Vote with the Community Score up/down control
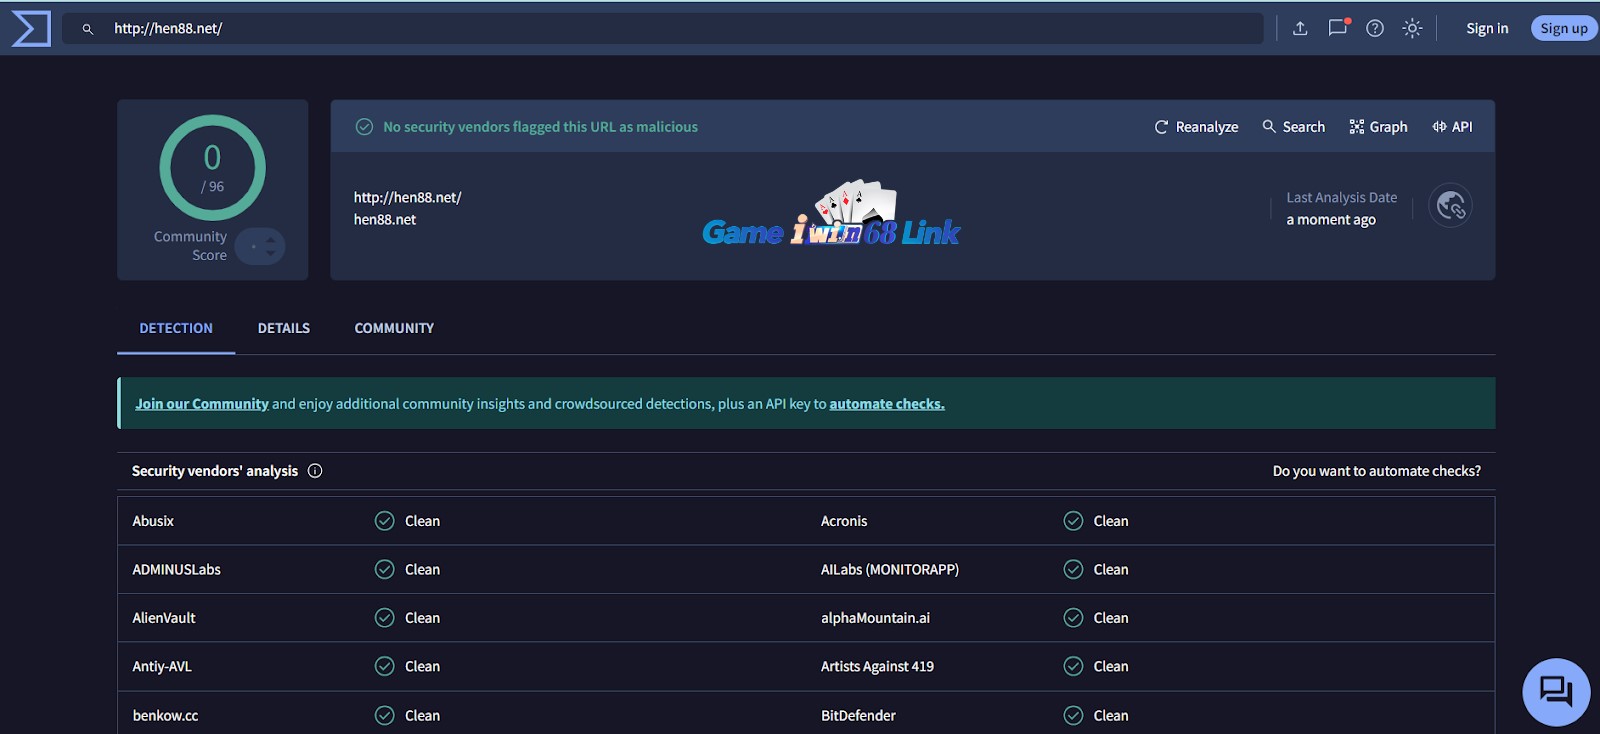 [262, 246]
